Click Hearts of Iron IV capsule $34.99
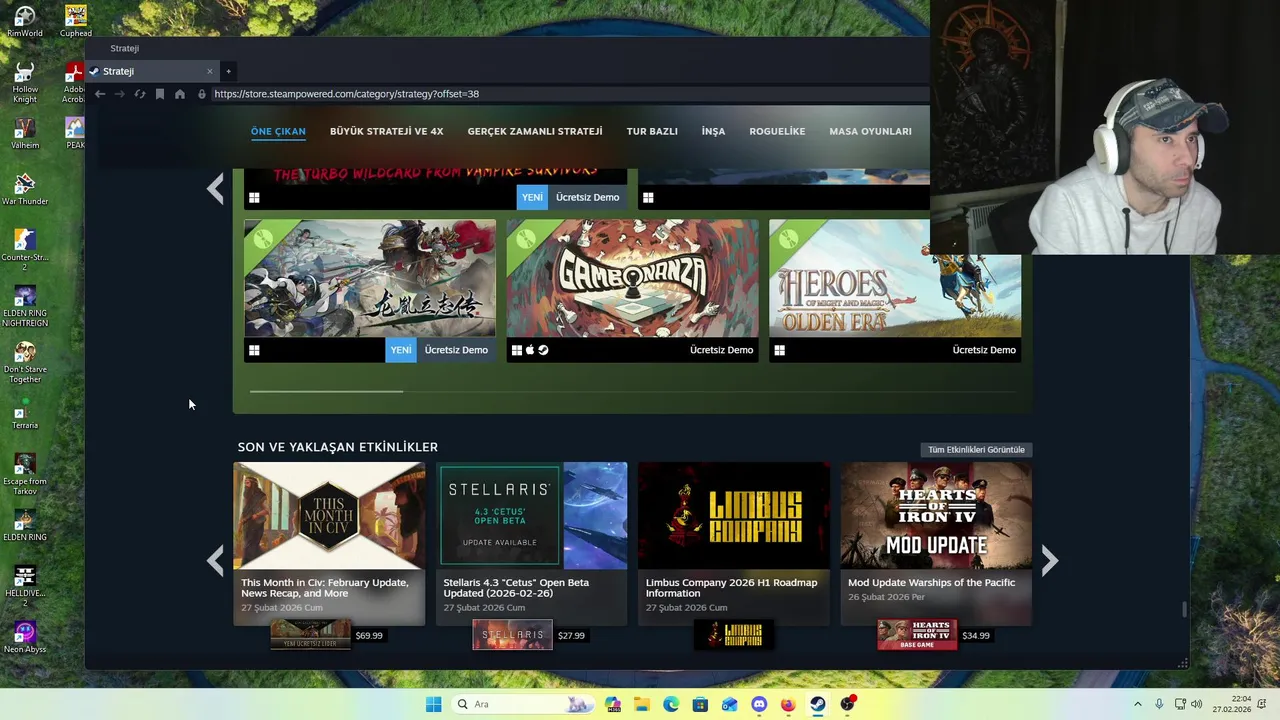Screen dimensions: 1280x720 tap(917, 635)
